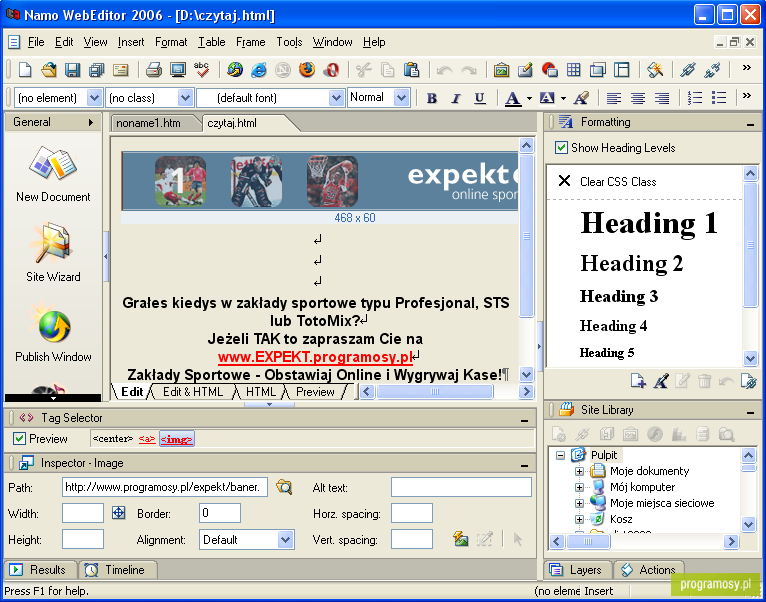Open the highlight color dropdown arrow
The width and height of the screenshot is (766, 602).
pos(563,98)
